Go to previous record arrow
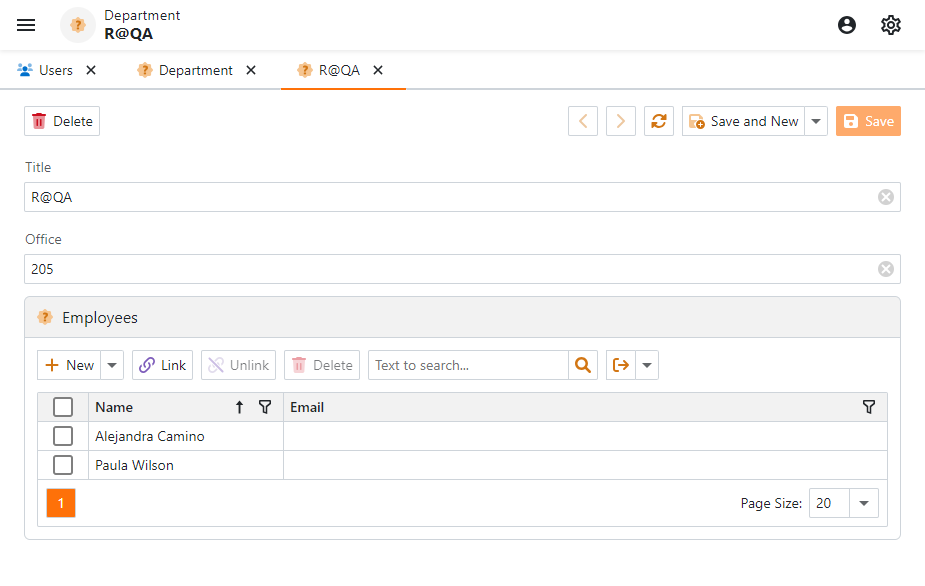 pyautogui.click(x=583, y=121)
